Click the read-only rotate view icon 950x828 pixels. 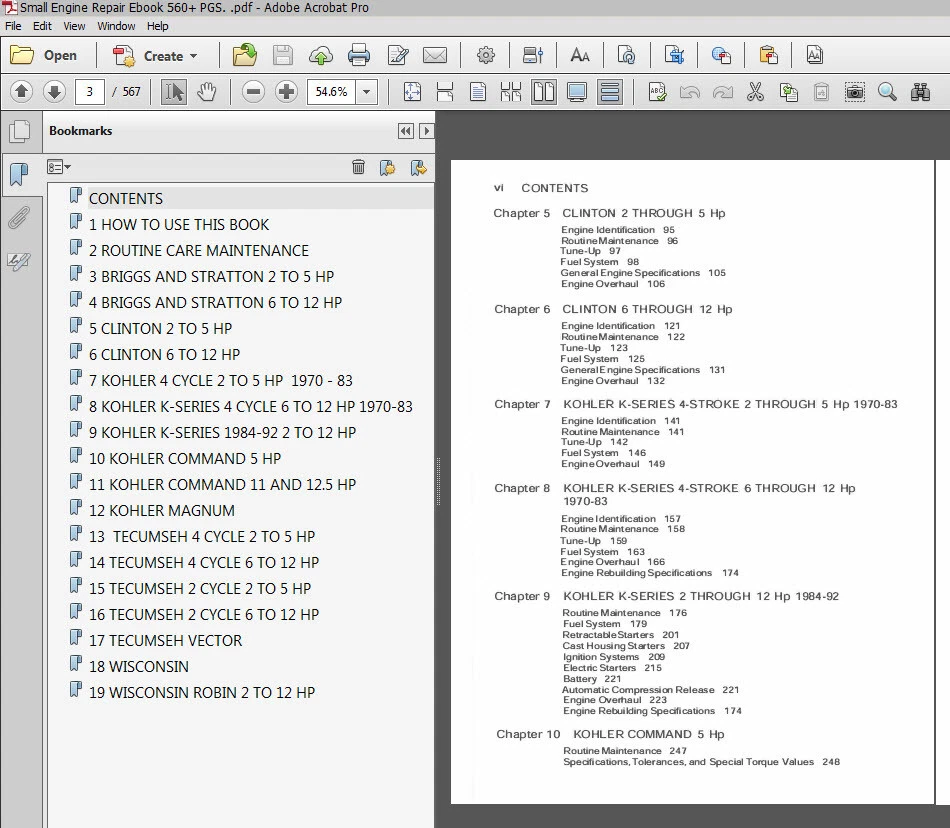pyautogui.click(x=626, y=56)
